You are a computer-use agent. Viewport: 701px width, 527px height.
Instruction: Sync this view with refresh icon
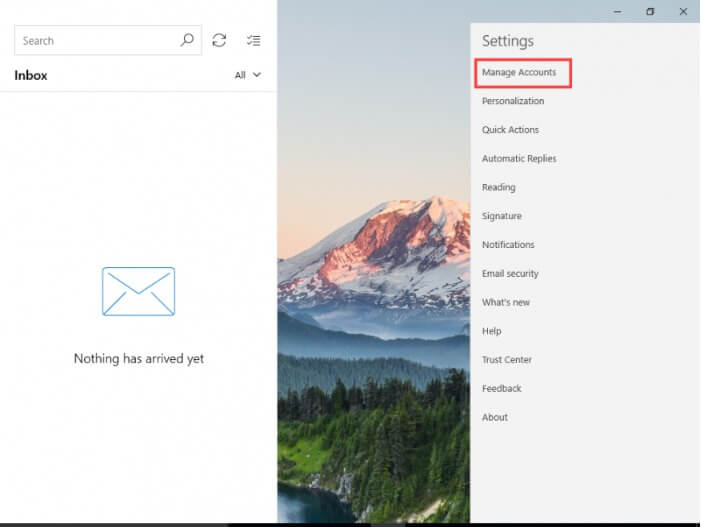click(x=219, y=40)
